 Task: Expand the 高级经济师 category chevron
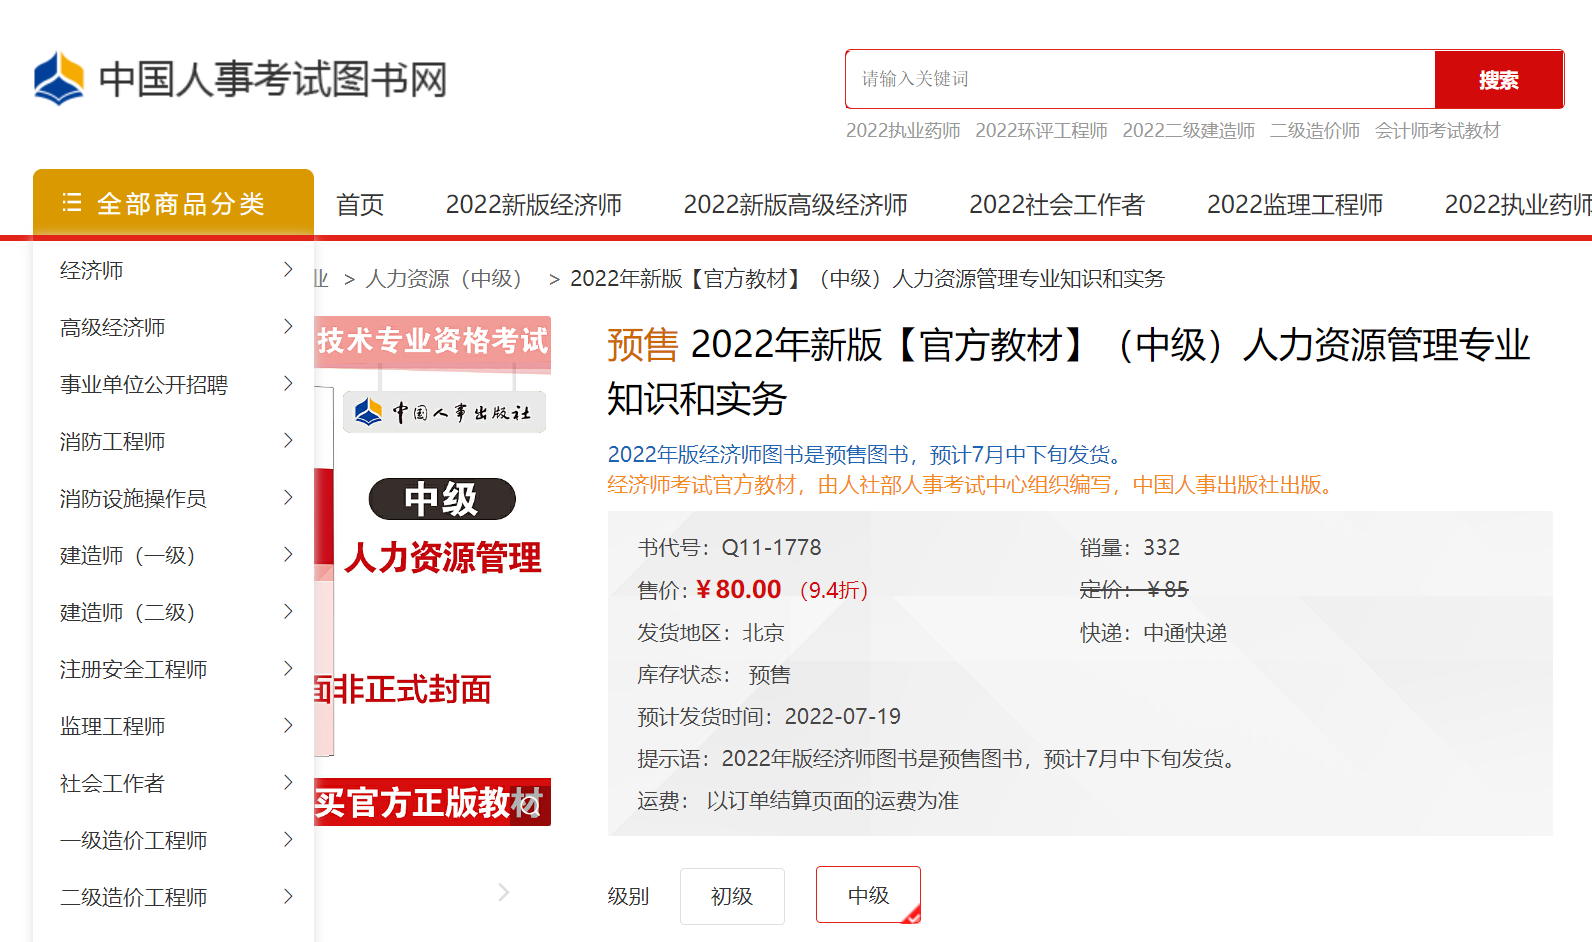(288, 326)
